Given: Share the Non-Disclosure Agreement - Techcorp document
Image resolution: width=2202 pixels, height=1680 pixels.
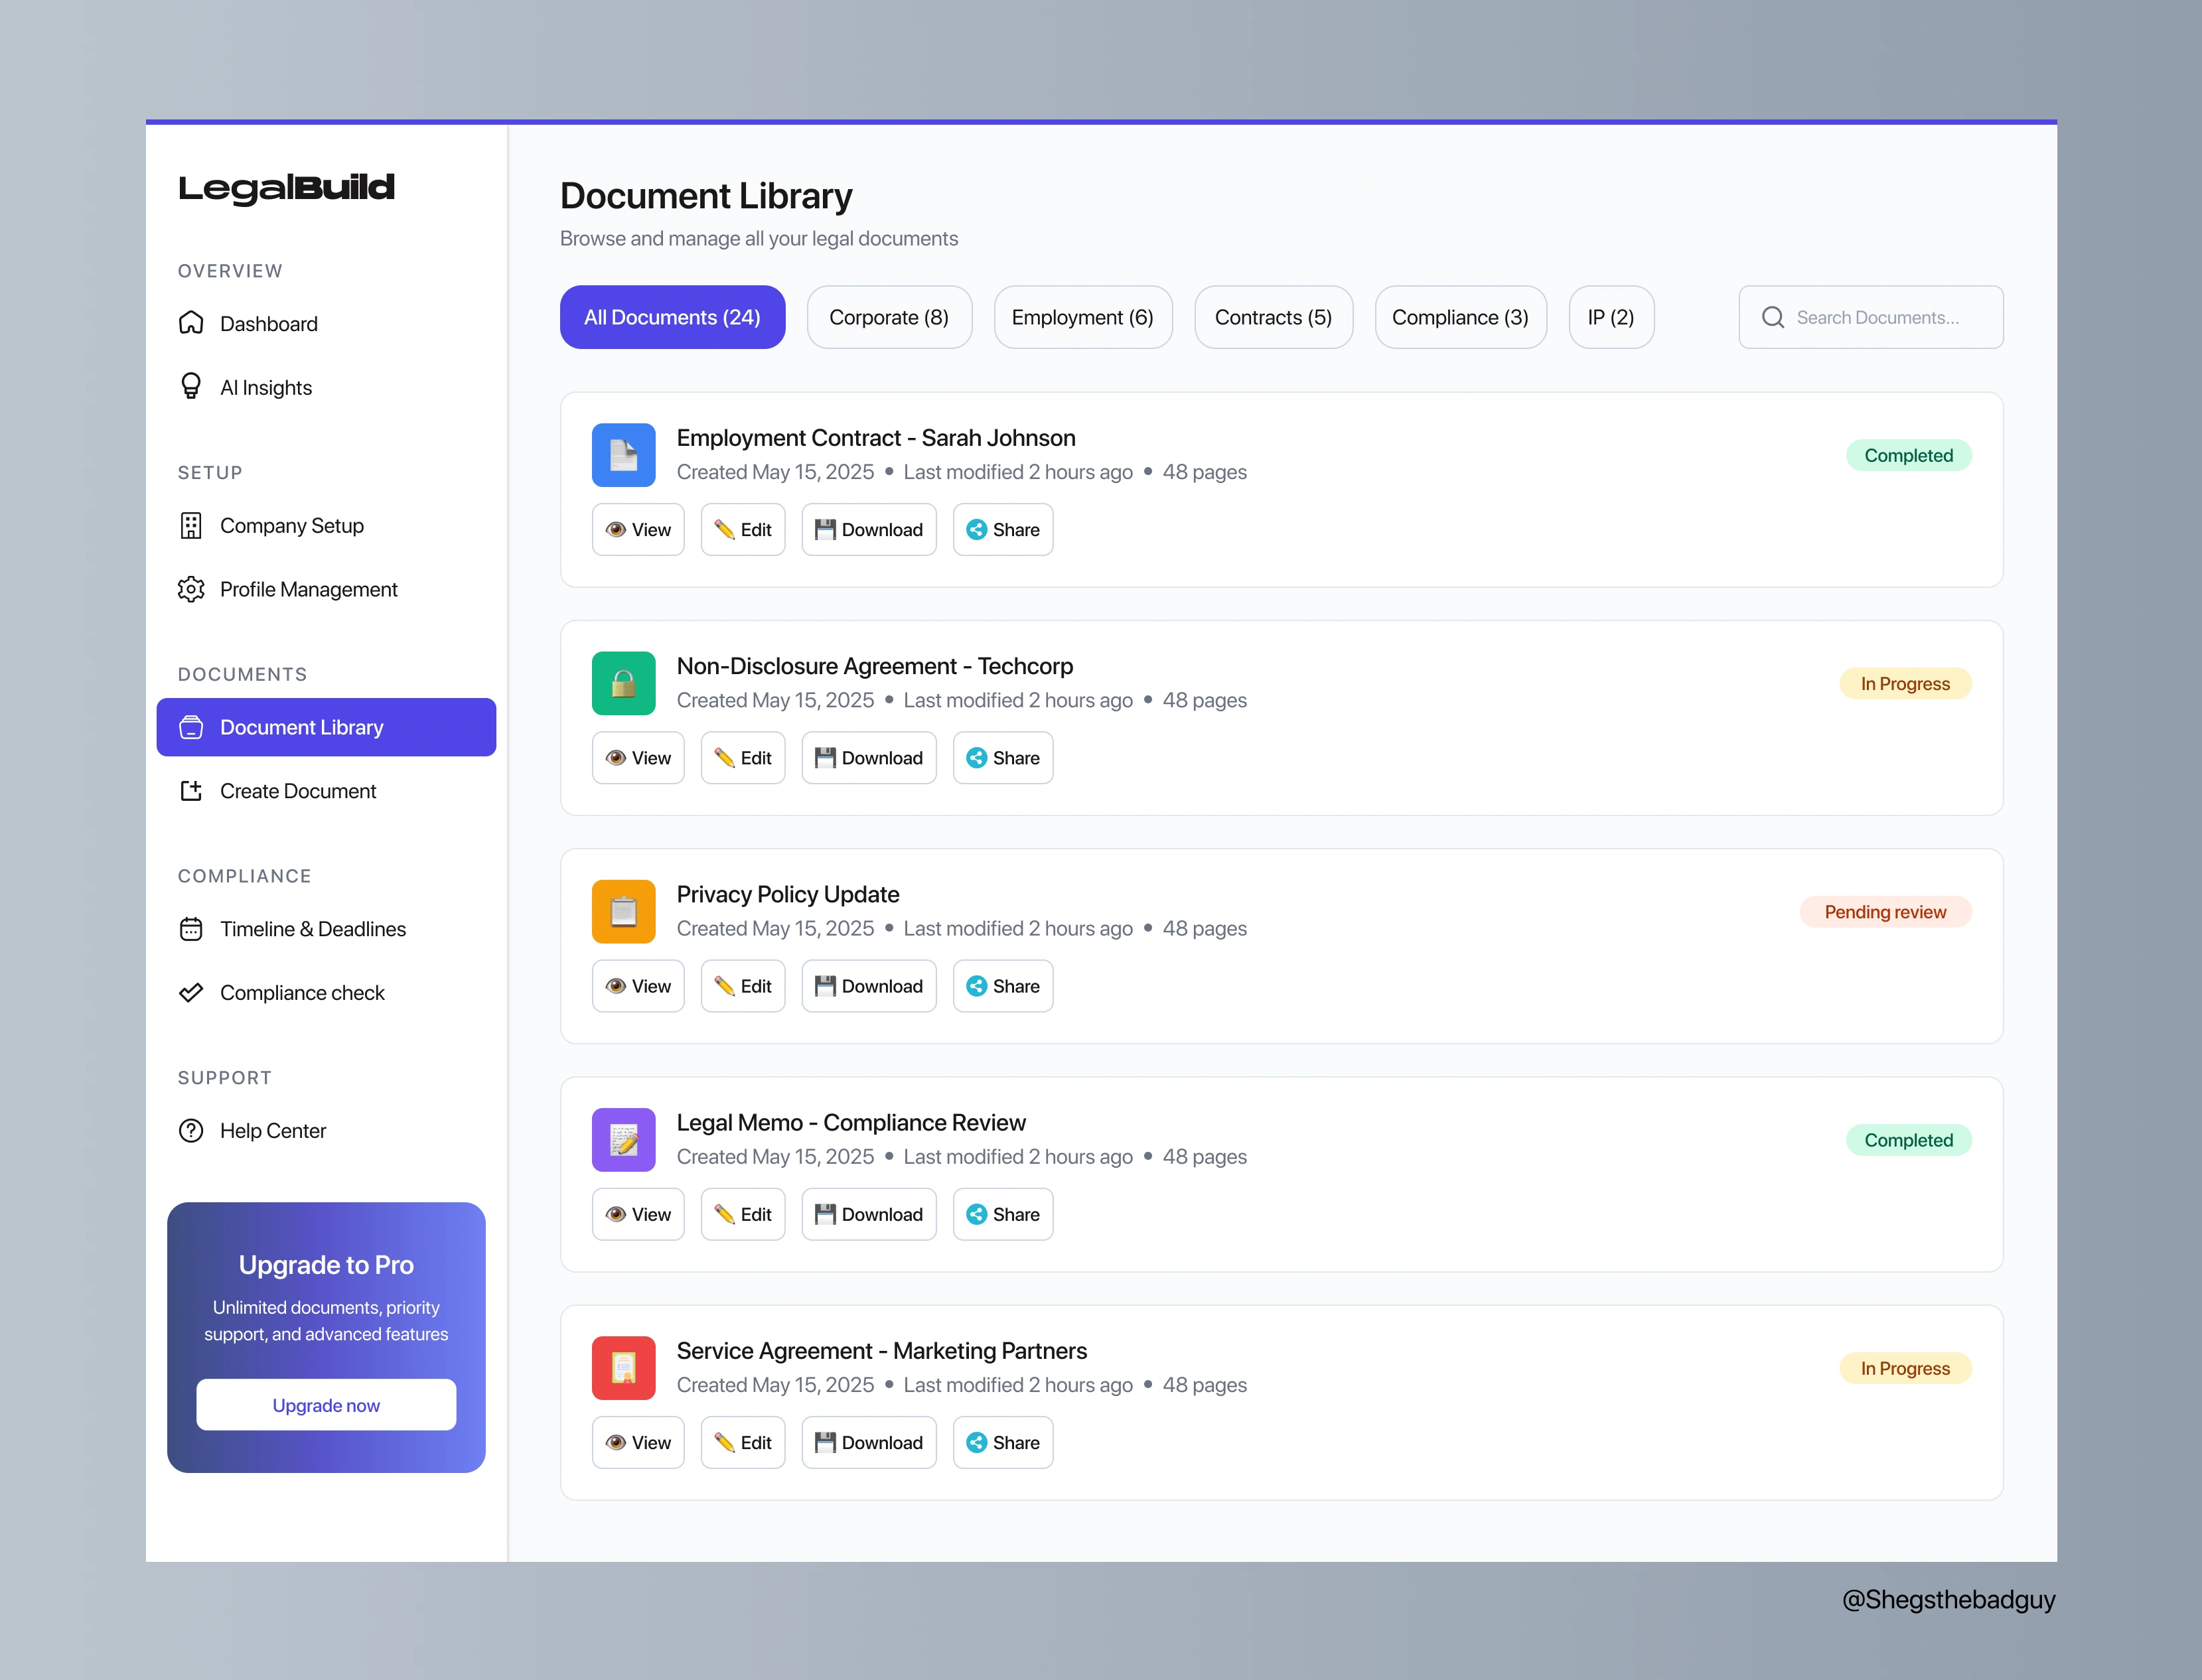Looking at the screenshot, I should click(1002, 758).
